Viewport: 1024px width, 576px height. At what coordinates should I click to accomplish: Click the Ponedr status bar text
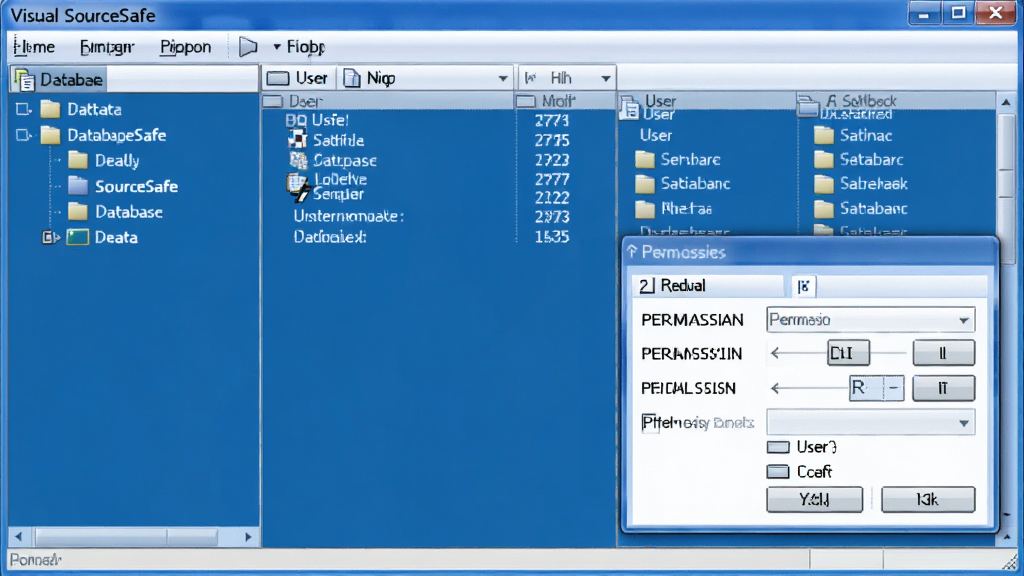35,560
